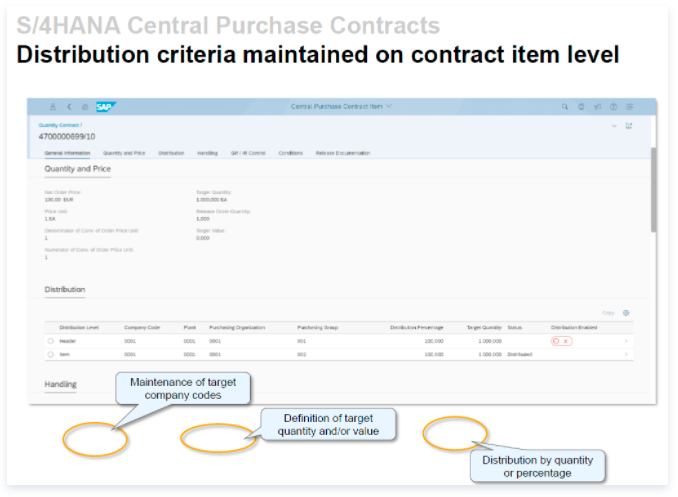
Task: Go back with the back arrow
Action: point(69,106)
